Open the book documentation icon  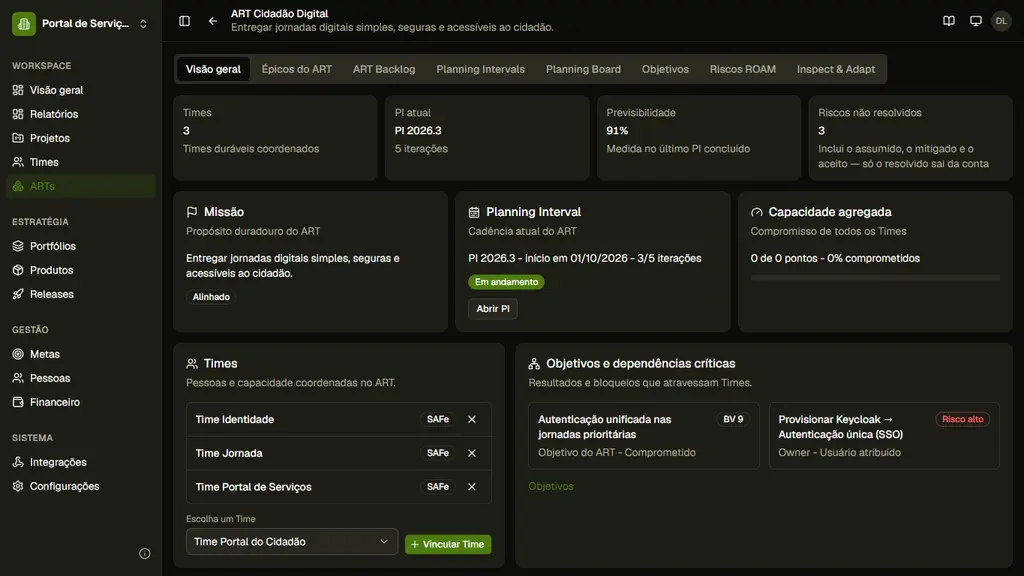click(x=949, y=21)
